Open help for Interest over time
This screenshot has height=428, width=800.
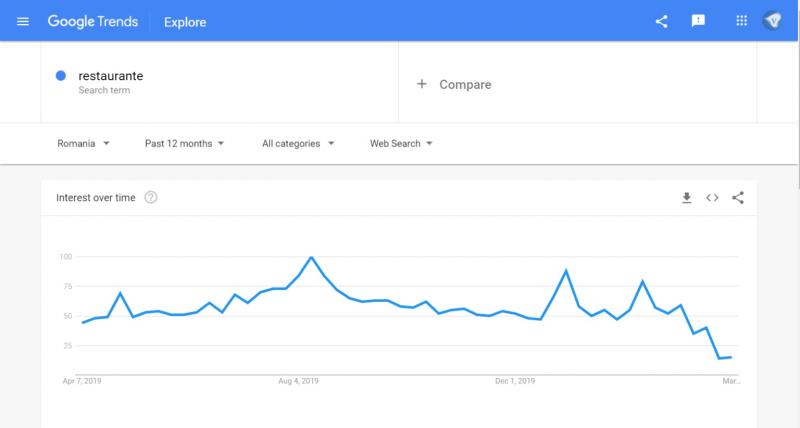click(151, 198)
